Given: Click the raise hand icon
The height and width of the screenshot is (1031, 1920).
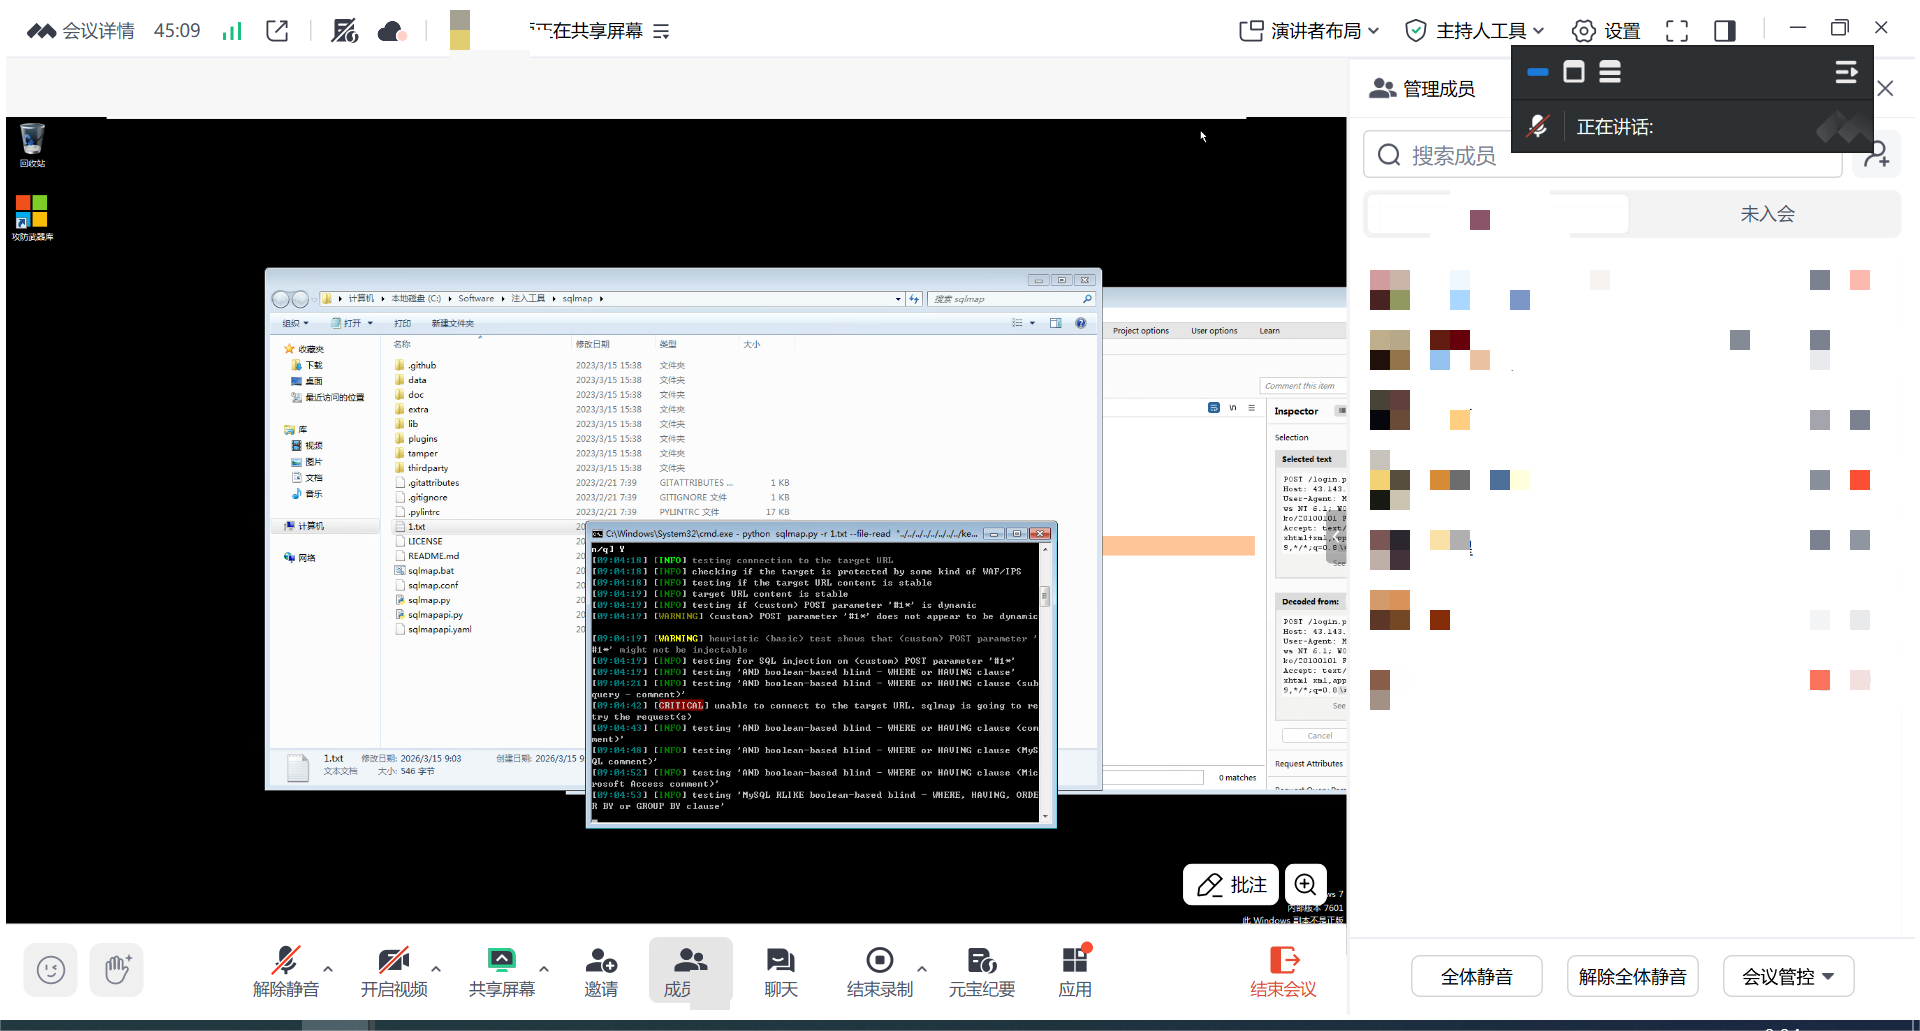Looking at the screenshot, I should (x=117, y=969).
